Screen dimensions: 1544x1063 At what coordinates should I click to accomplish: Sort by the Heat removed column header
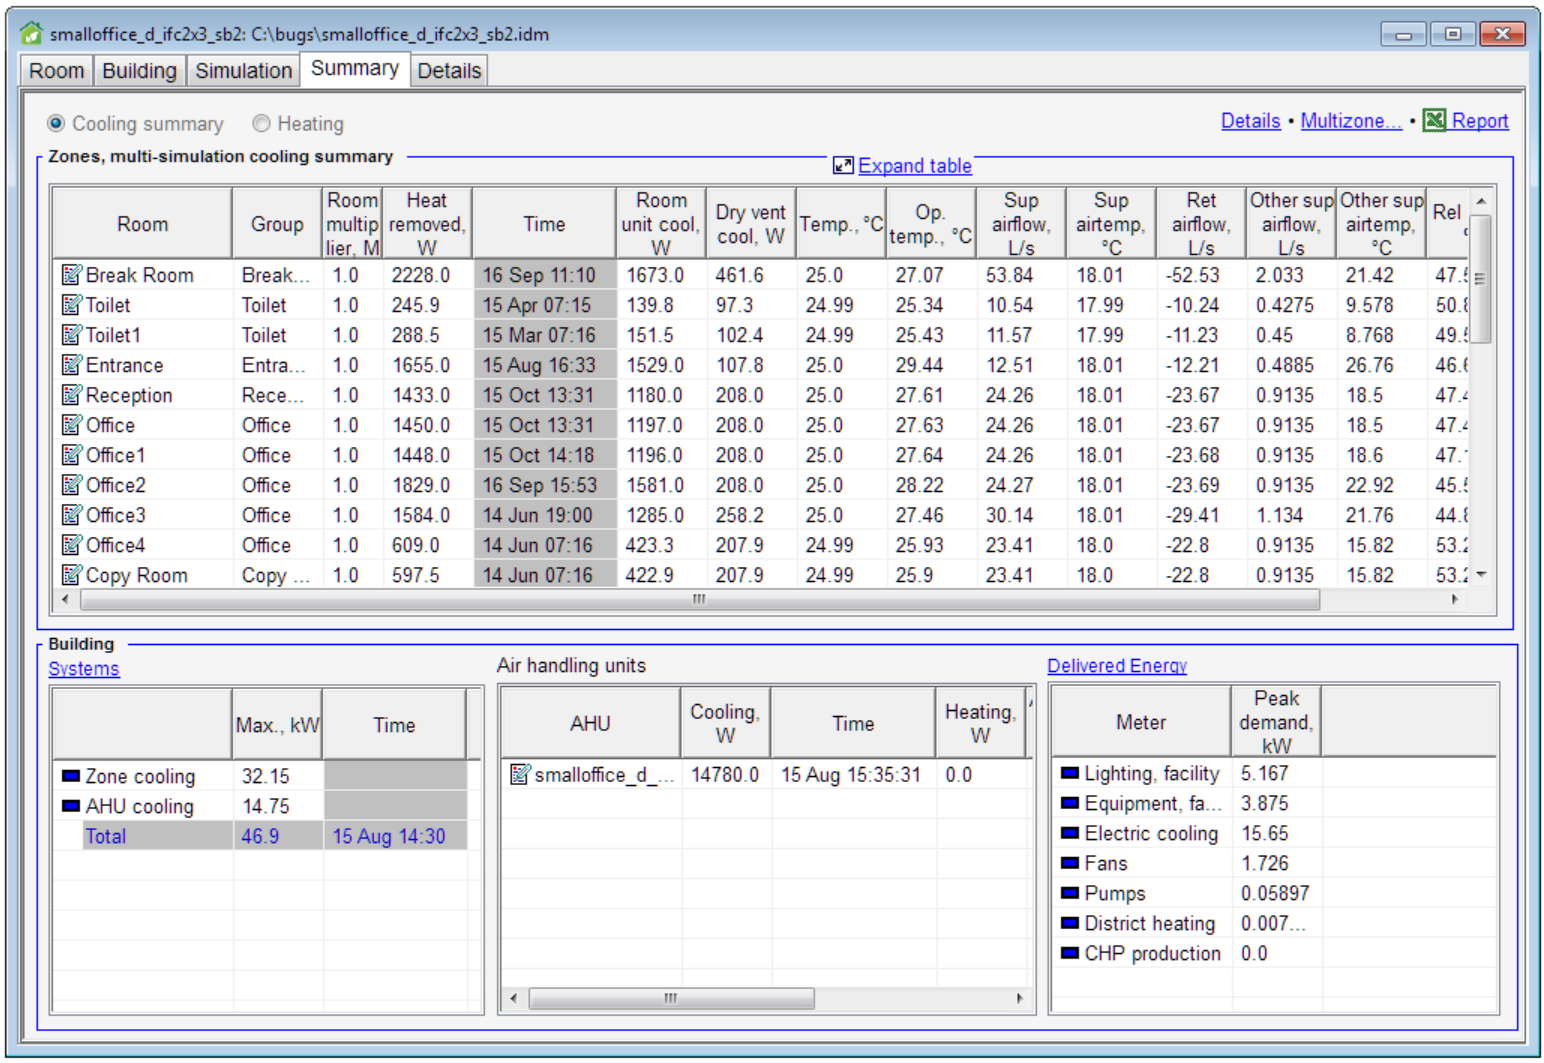click(x=427, y=224)
